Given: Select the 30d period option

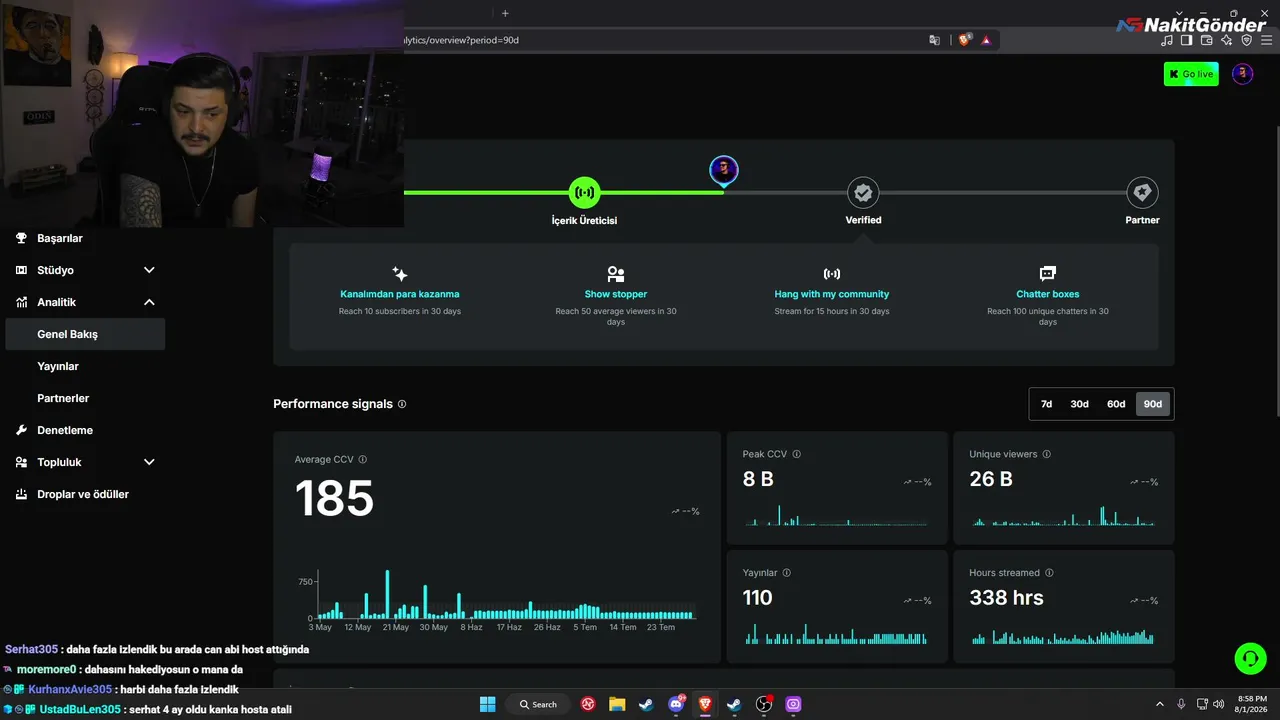Looking at the screenshot, I should click(1079, 404).
